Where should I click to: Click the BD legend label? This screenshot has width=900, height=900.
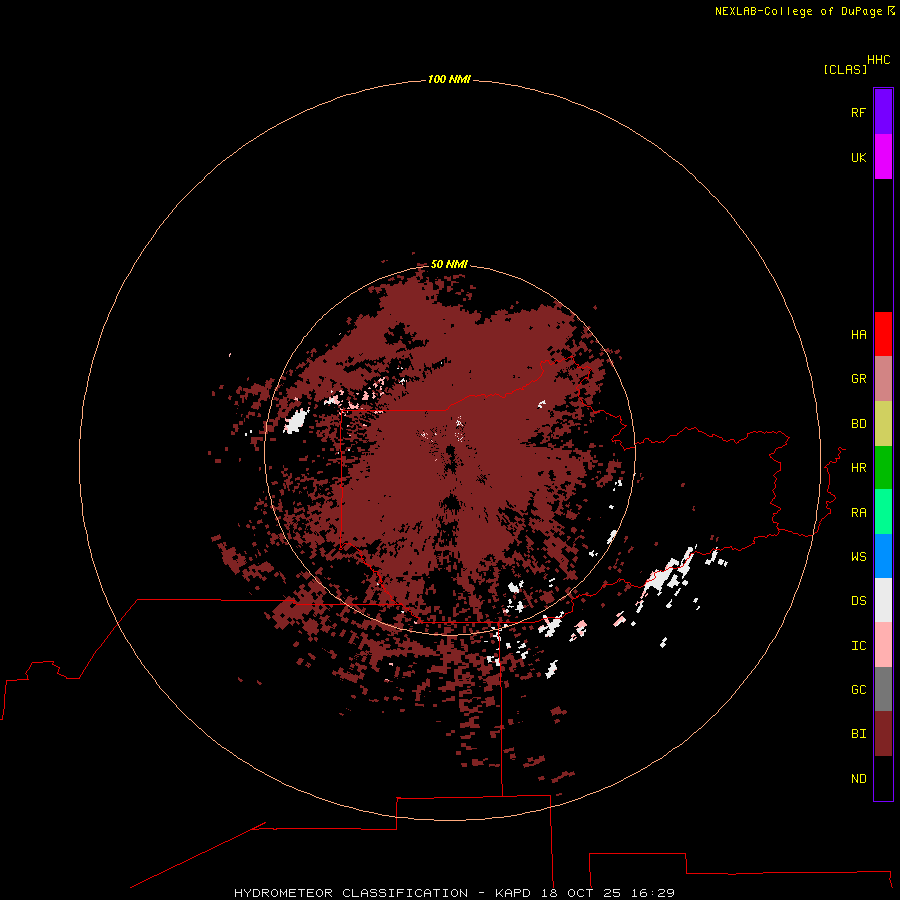(x=858, y=424)
